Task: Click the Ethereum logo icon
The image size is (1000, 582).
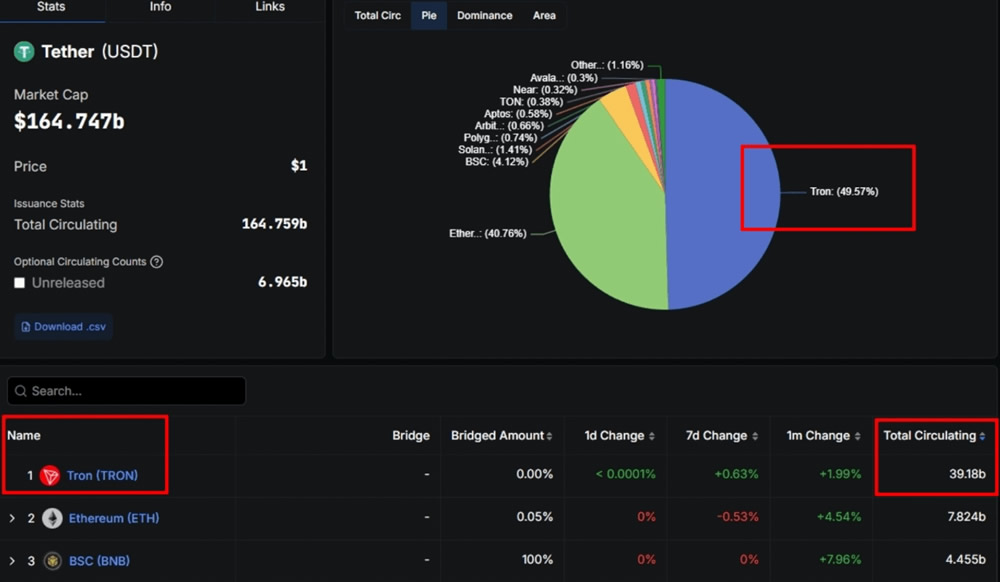Action: point(52,518)
